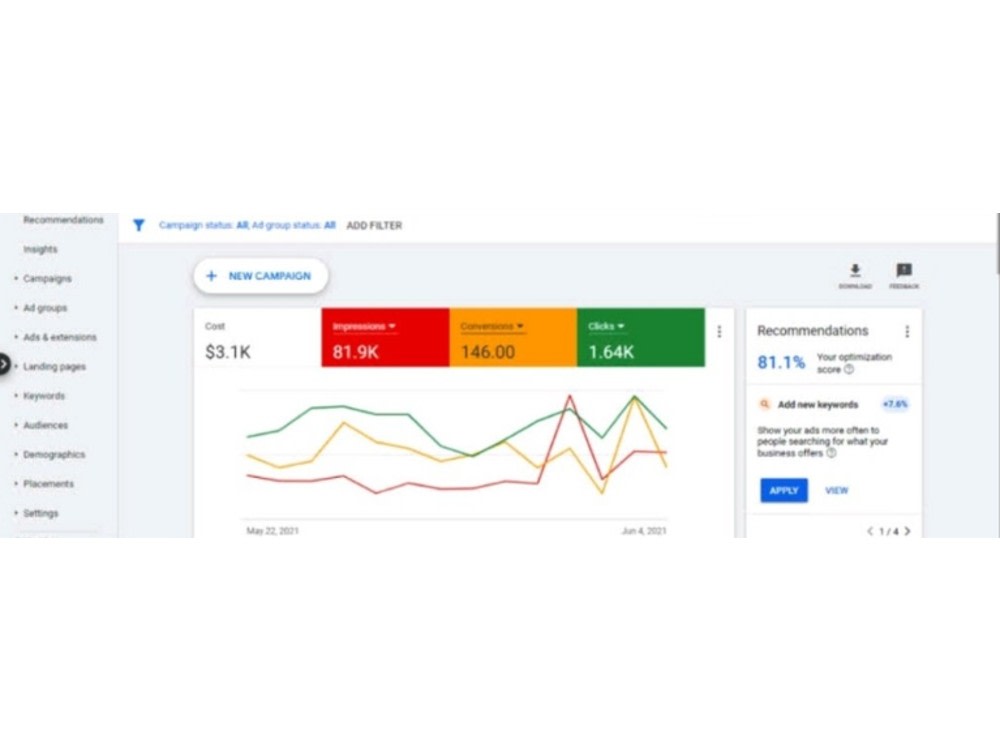The height and width of the screenshot is (750, 1000).
Task: Click the NEW CAMPAIGN button
Action: click(x=261, y=276)
